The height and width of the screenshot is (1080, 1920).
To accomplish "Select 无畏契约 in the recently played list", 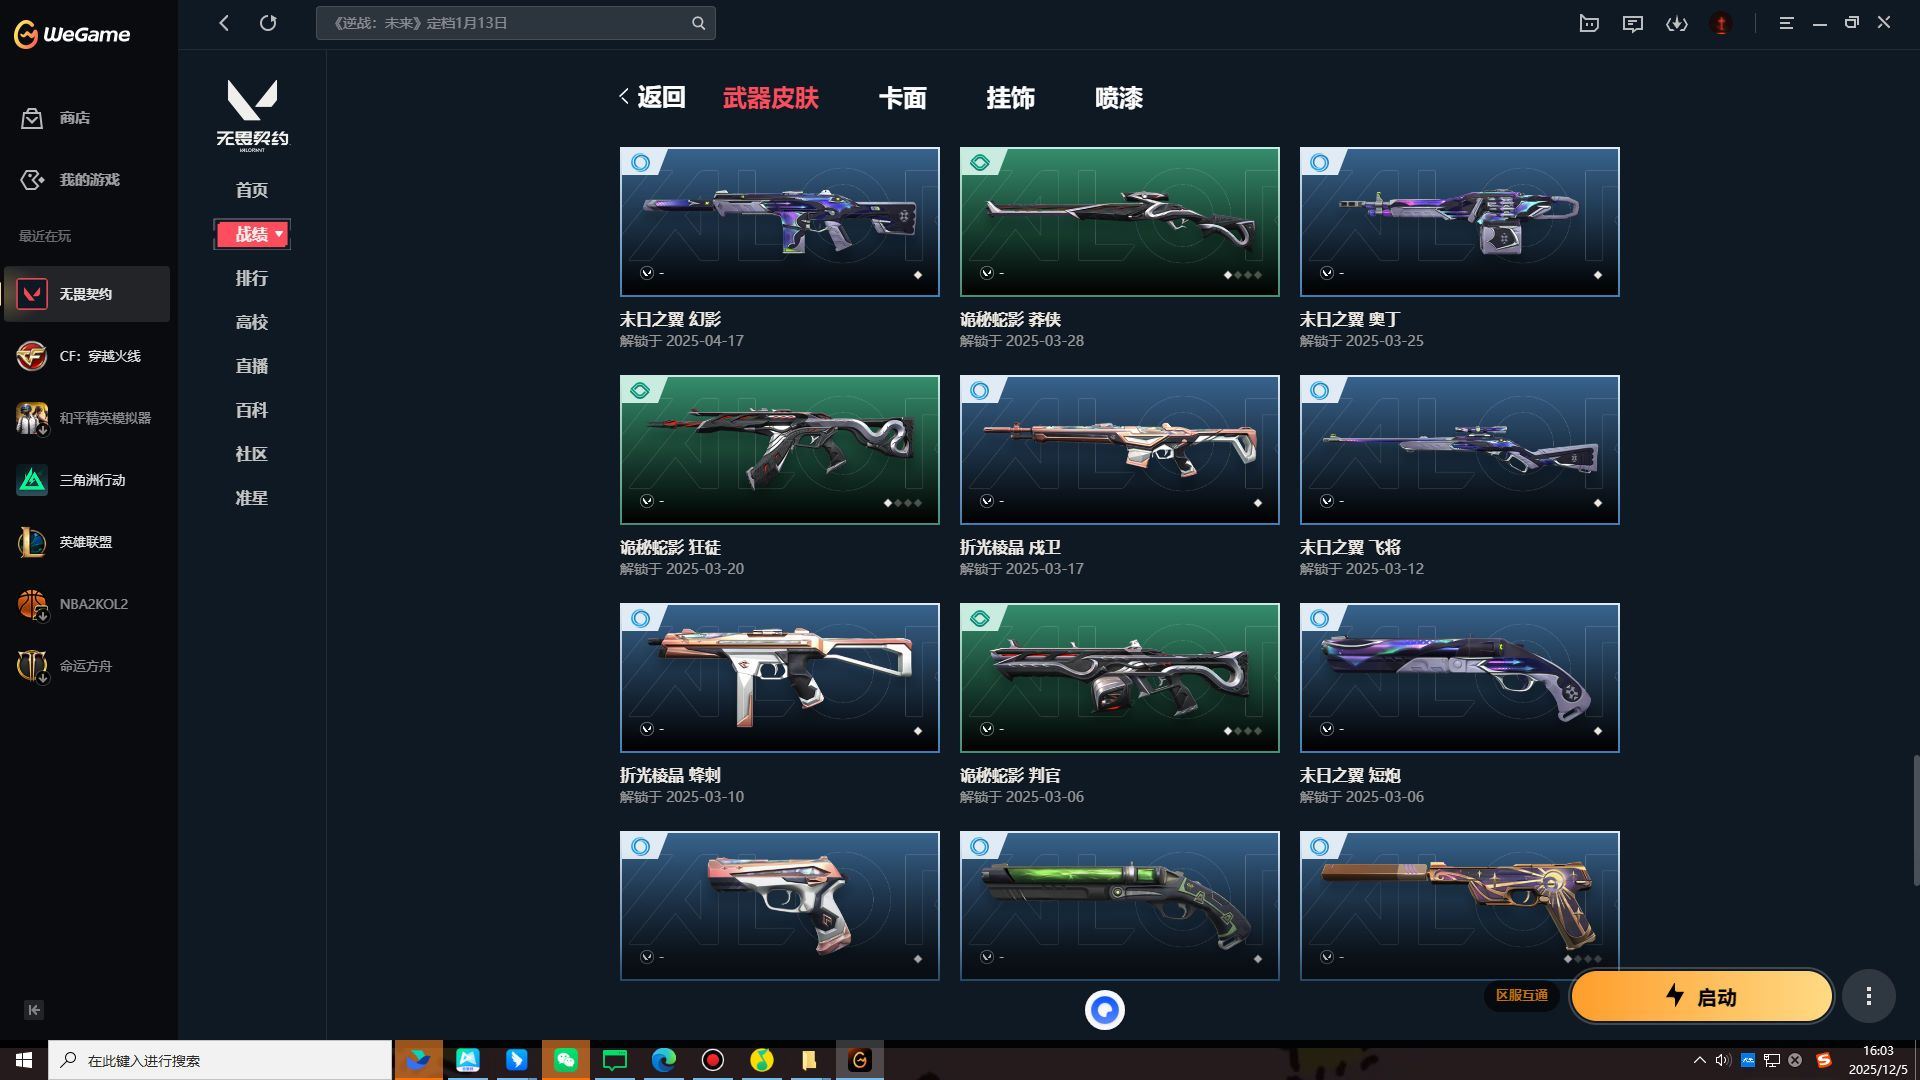I will [x=87, y=294].
